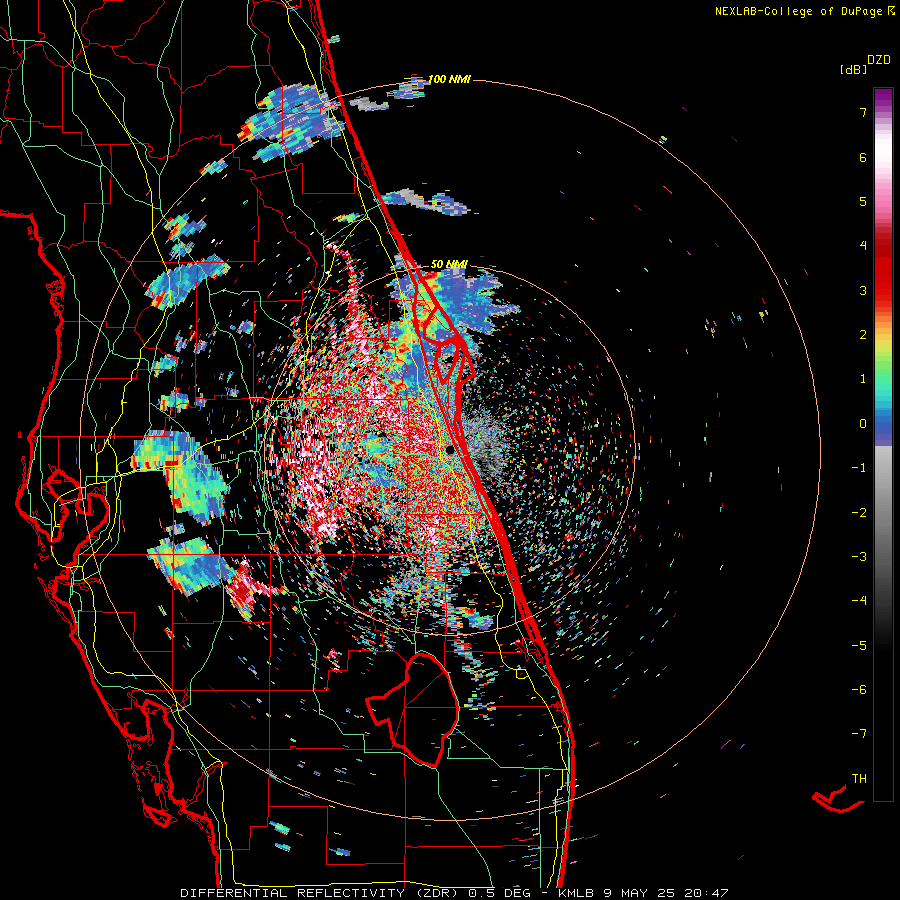Click the scale value 3 label
The width and height of the screenshot is (900, 900).
pos(863,290)
